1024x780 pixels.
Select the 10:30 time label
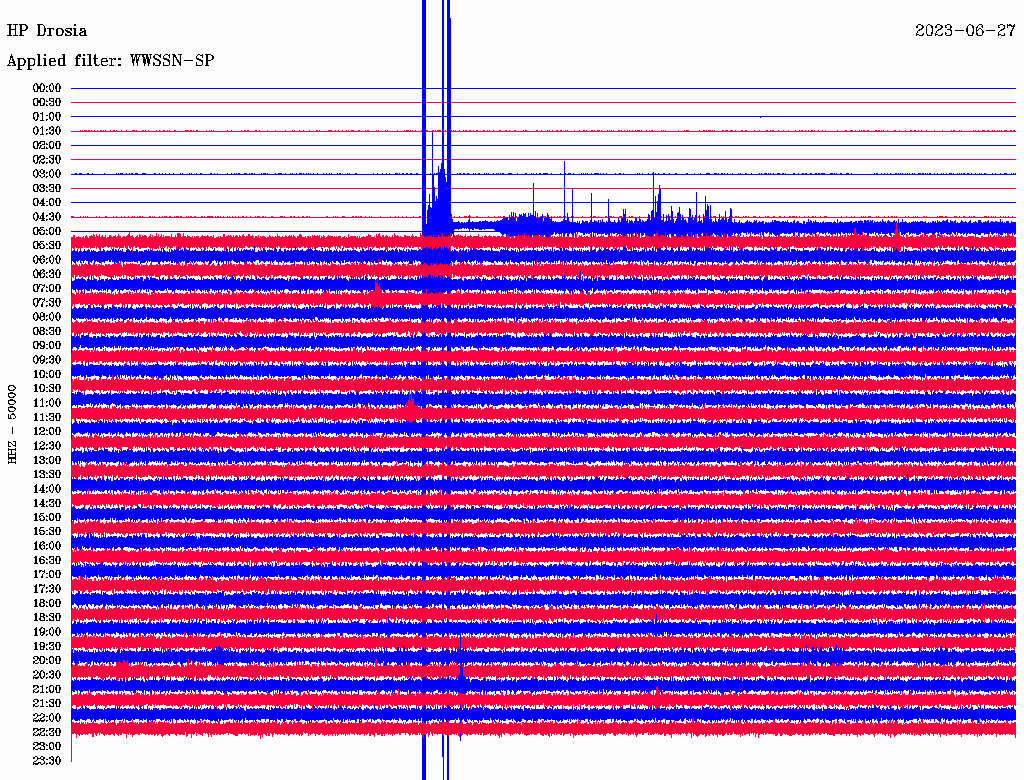(x=47, y=389)
